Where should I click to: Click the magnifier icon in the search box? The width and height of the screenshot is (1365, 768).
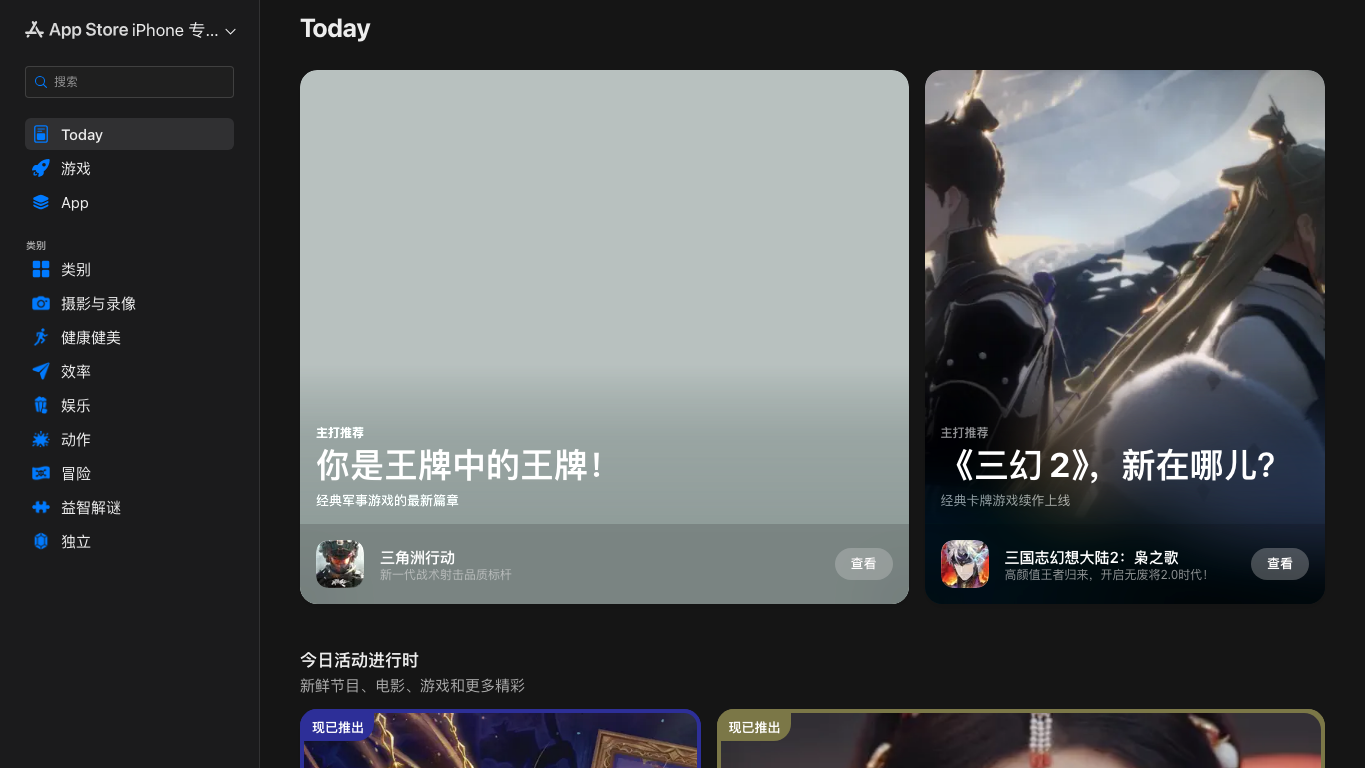(x=41, y=82)
